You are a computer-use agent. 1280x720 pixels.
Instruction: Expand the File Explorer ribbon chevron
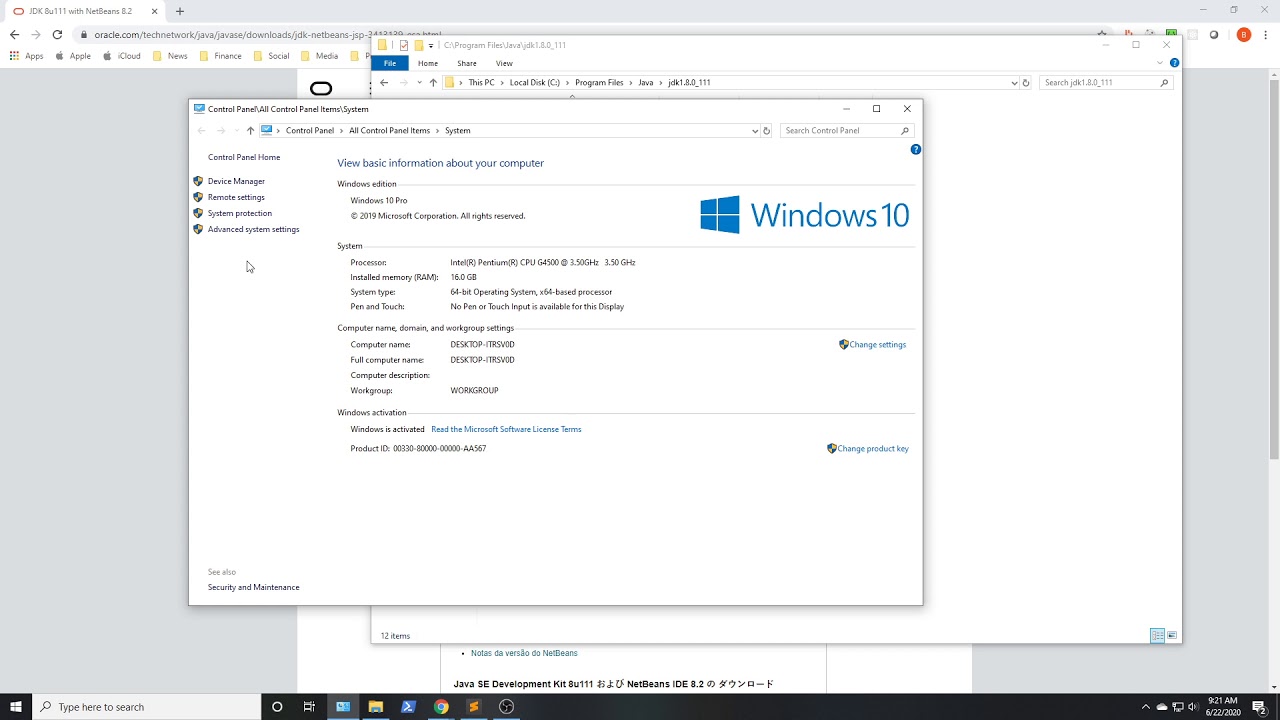coord(1160,63)
